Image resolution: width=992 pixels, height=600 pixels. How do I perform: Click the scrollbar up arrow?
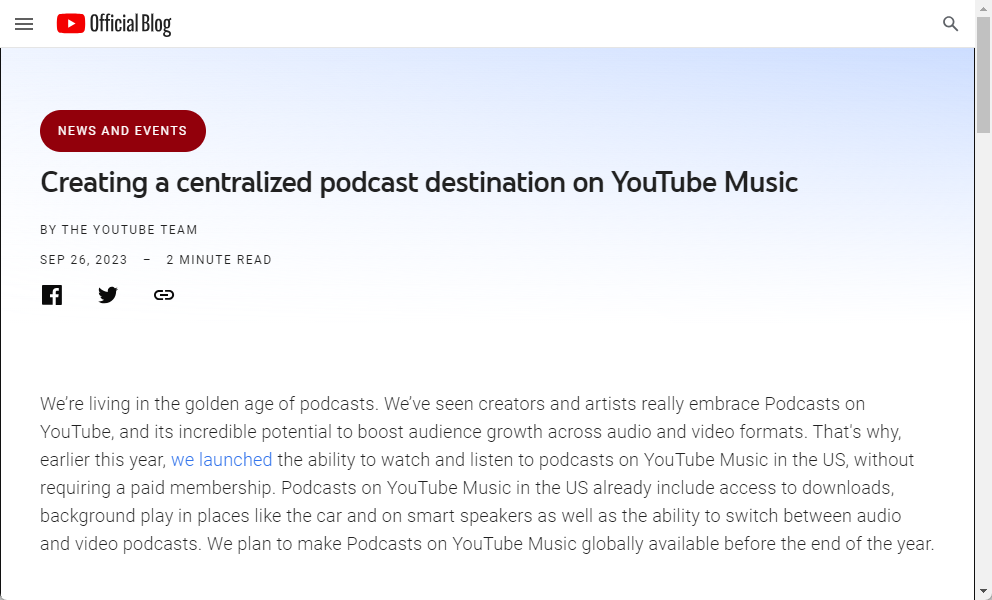click(x=981, y=8)
